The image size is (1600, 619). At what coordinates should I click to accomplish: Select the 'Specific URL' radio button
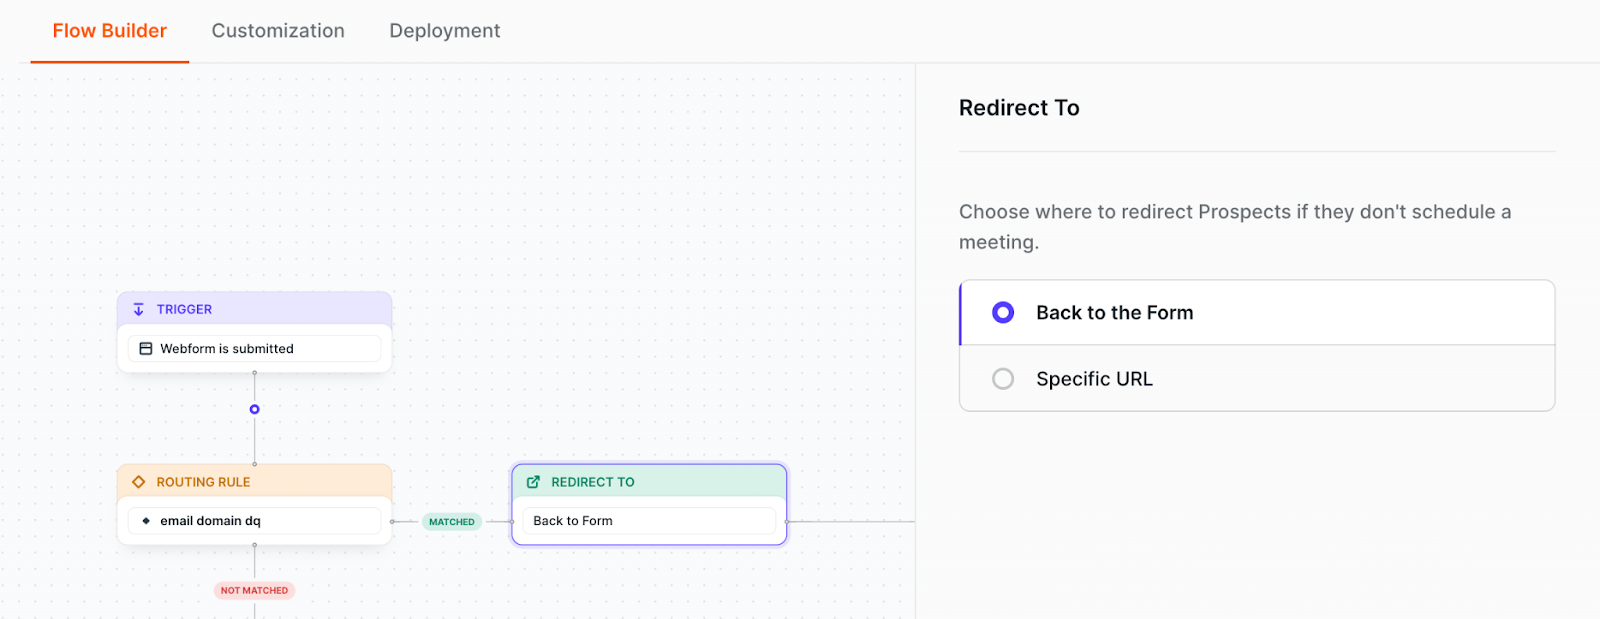click(1003, 379)
